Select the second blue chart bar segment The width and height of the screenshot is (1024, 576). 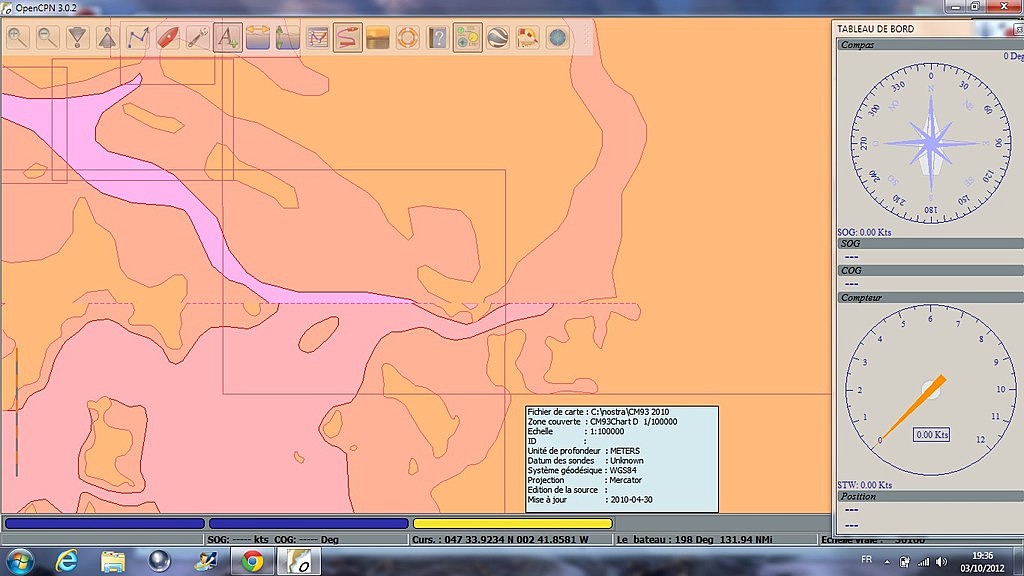point(309,523)
